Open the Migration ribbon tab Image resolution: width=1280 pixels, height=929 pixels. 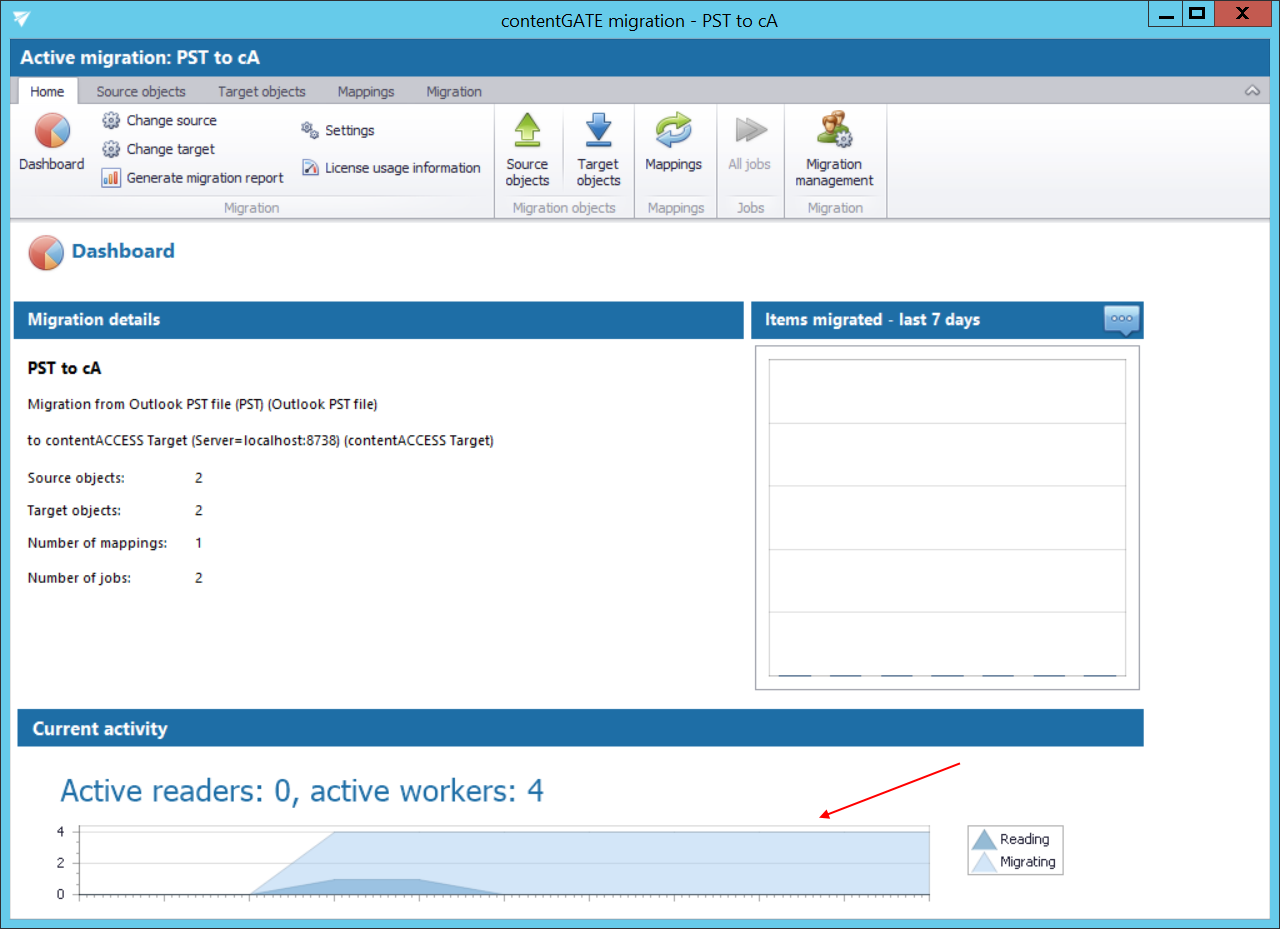coord(454,91)
